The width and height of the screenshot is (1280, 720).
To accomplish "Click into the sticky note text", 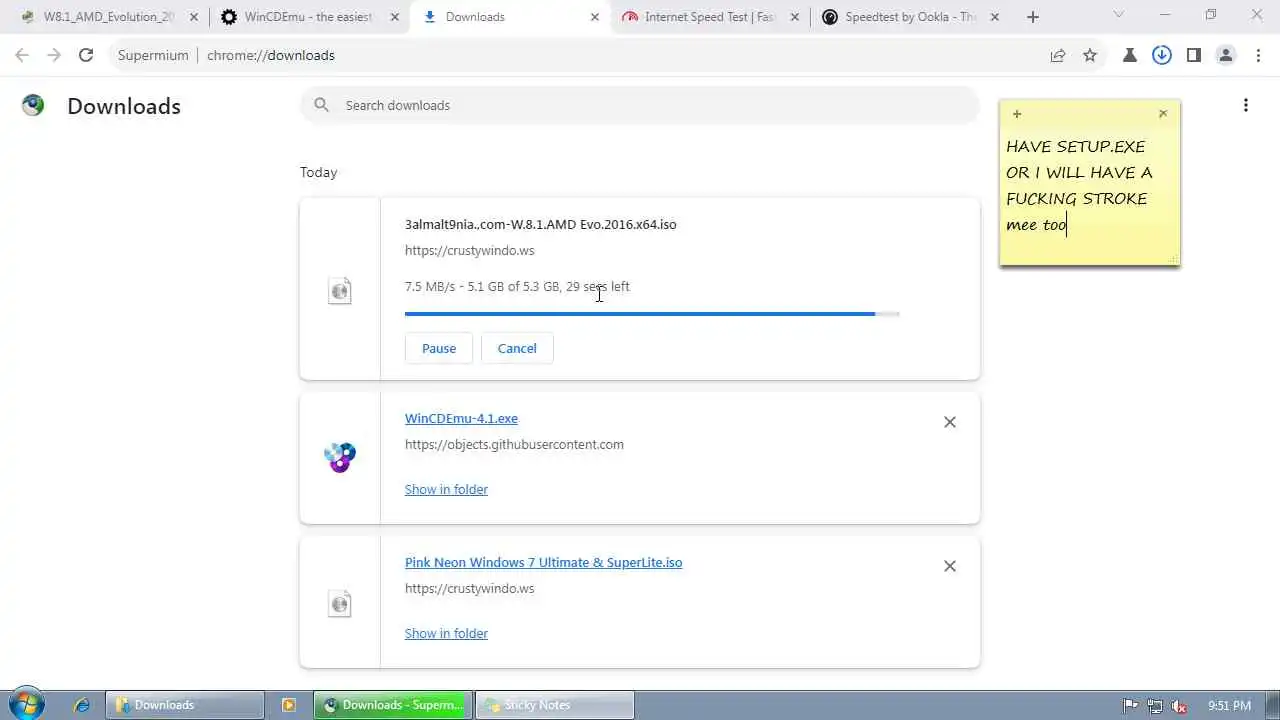I will pyautogui.click(x=1089, y=186).
